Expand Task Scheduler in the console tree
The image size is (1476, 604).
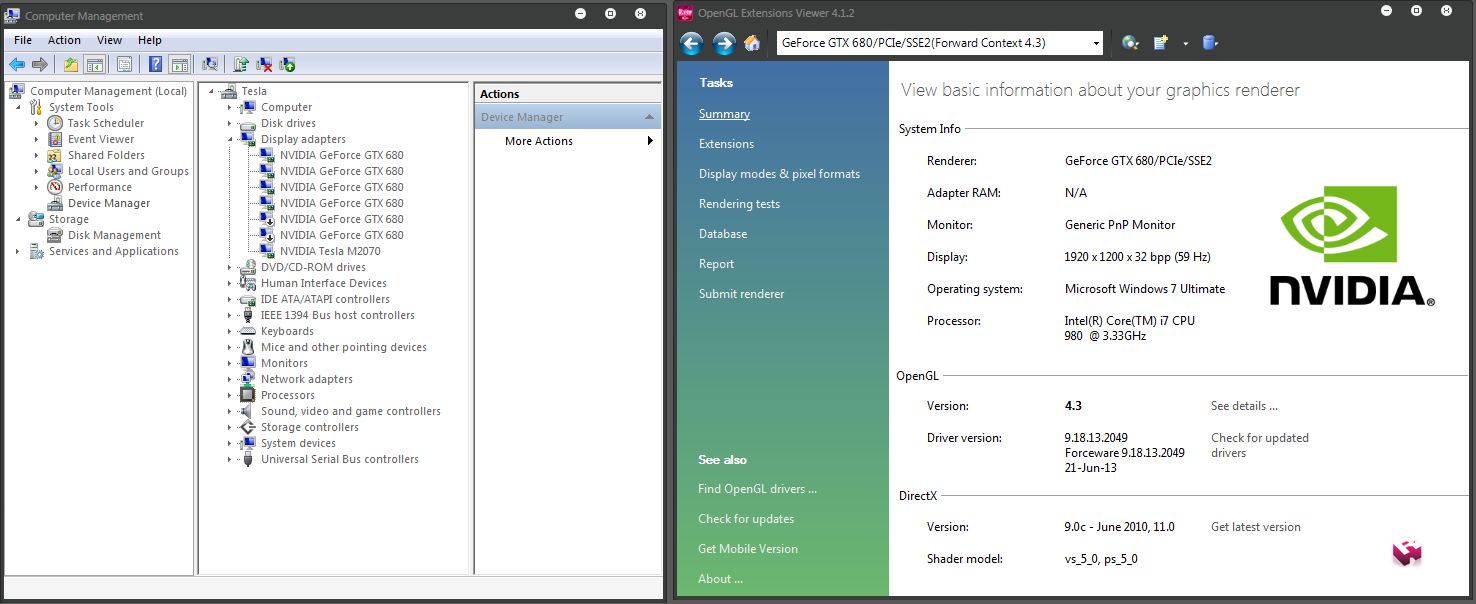coord(37,123)
